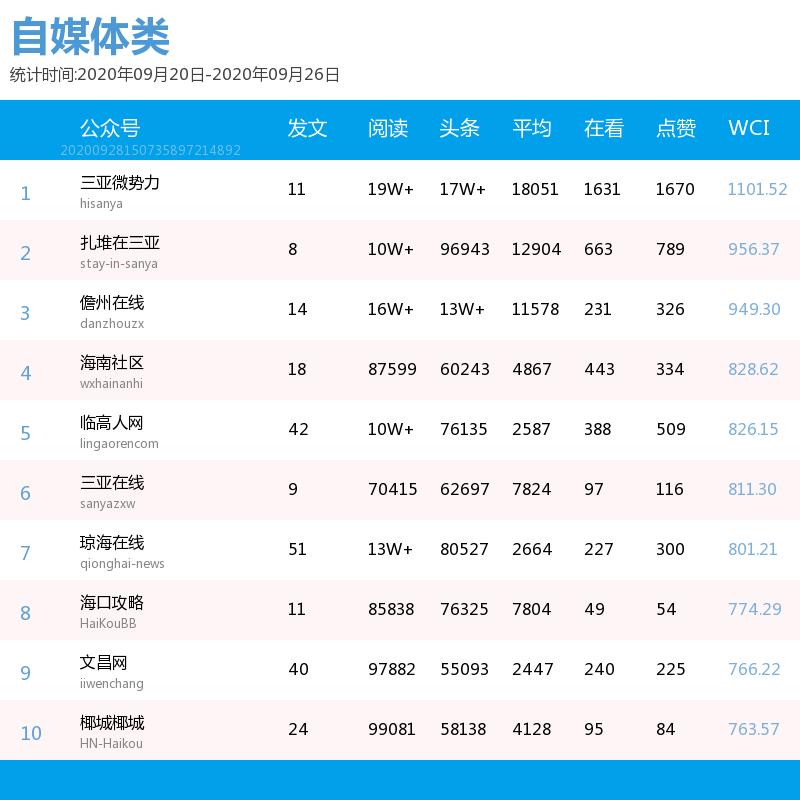Click rank number 1 in the list

[x=26, y=193]
